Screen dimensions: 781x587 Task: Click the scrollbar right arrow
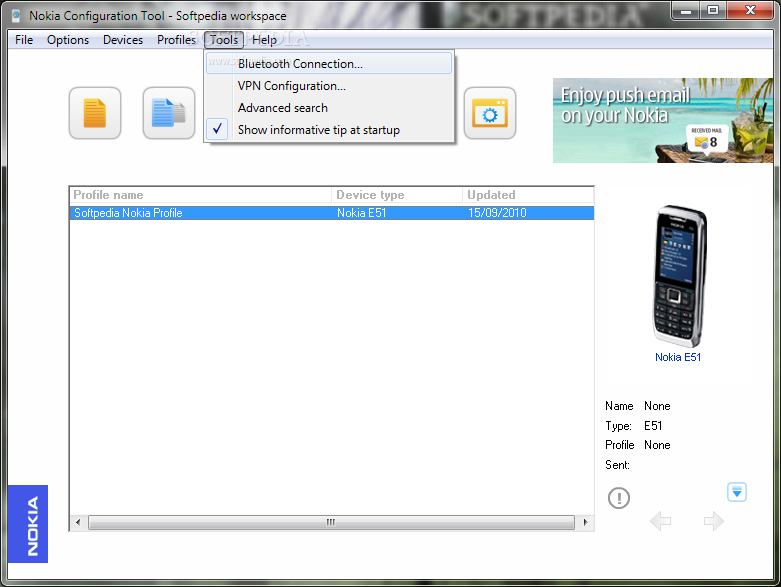(x=585, y=522)
